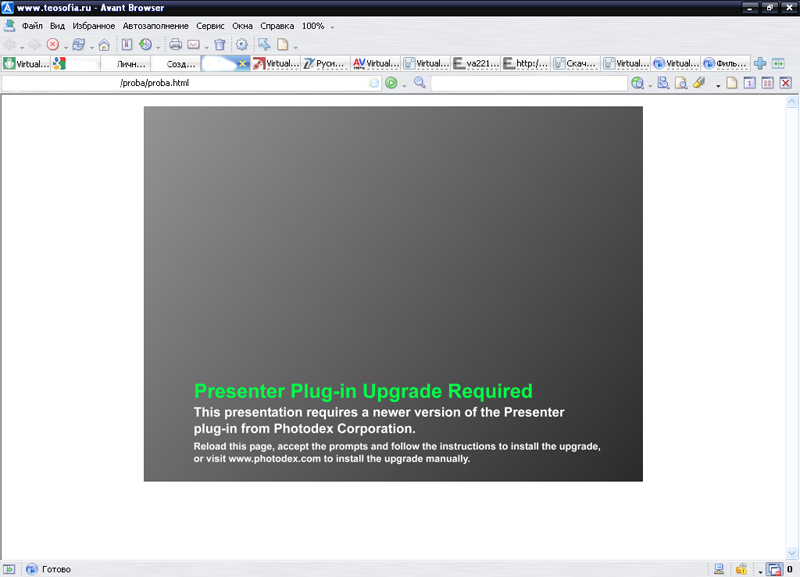Click the empty search input field

529,83
